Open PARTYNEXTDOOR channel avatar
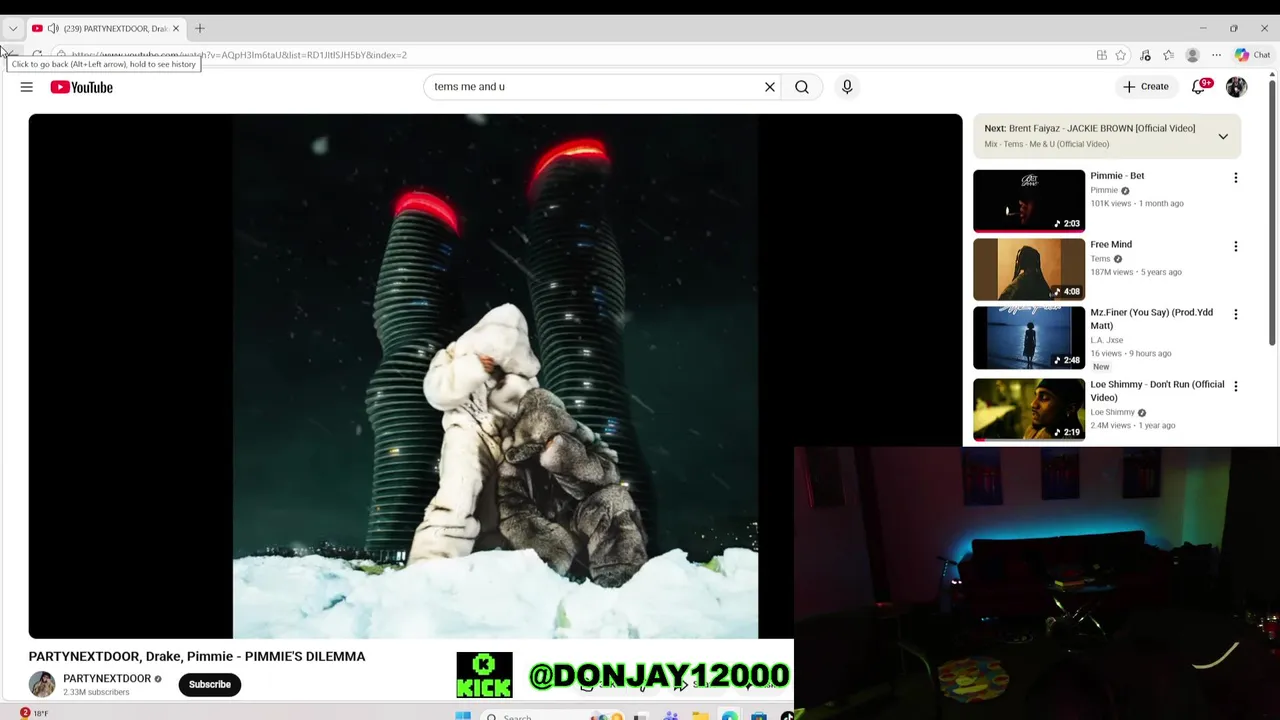 42,684
